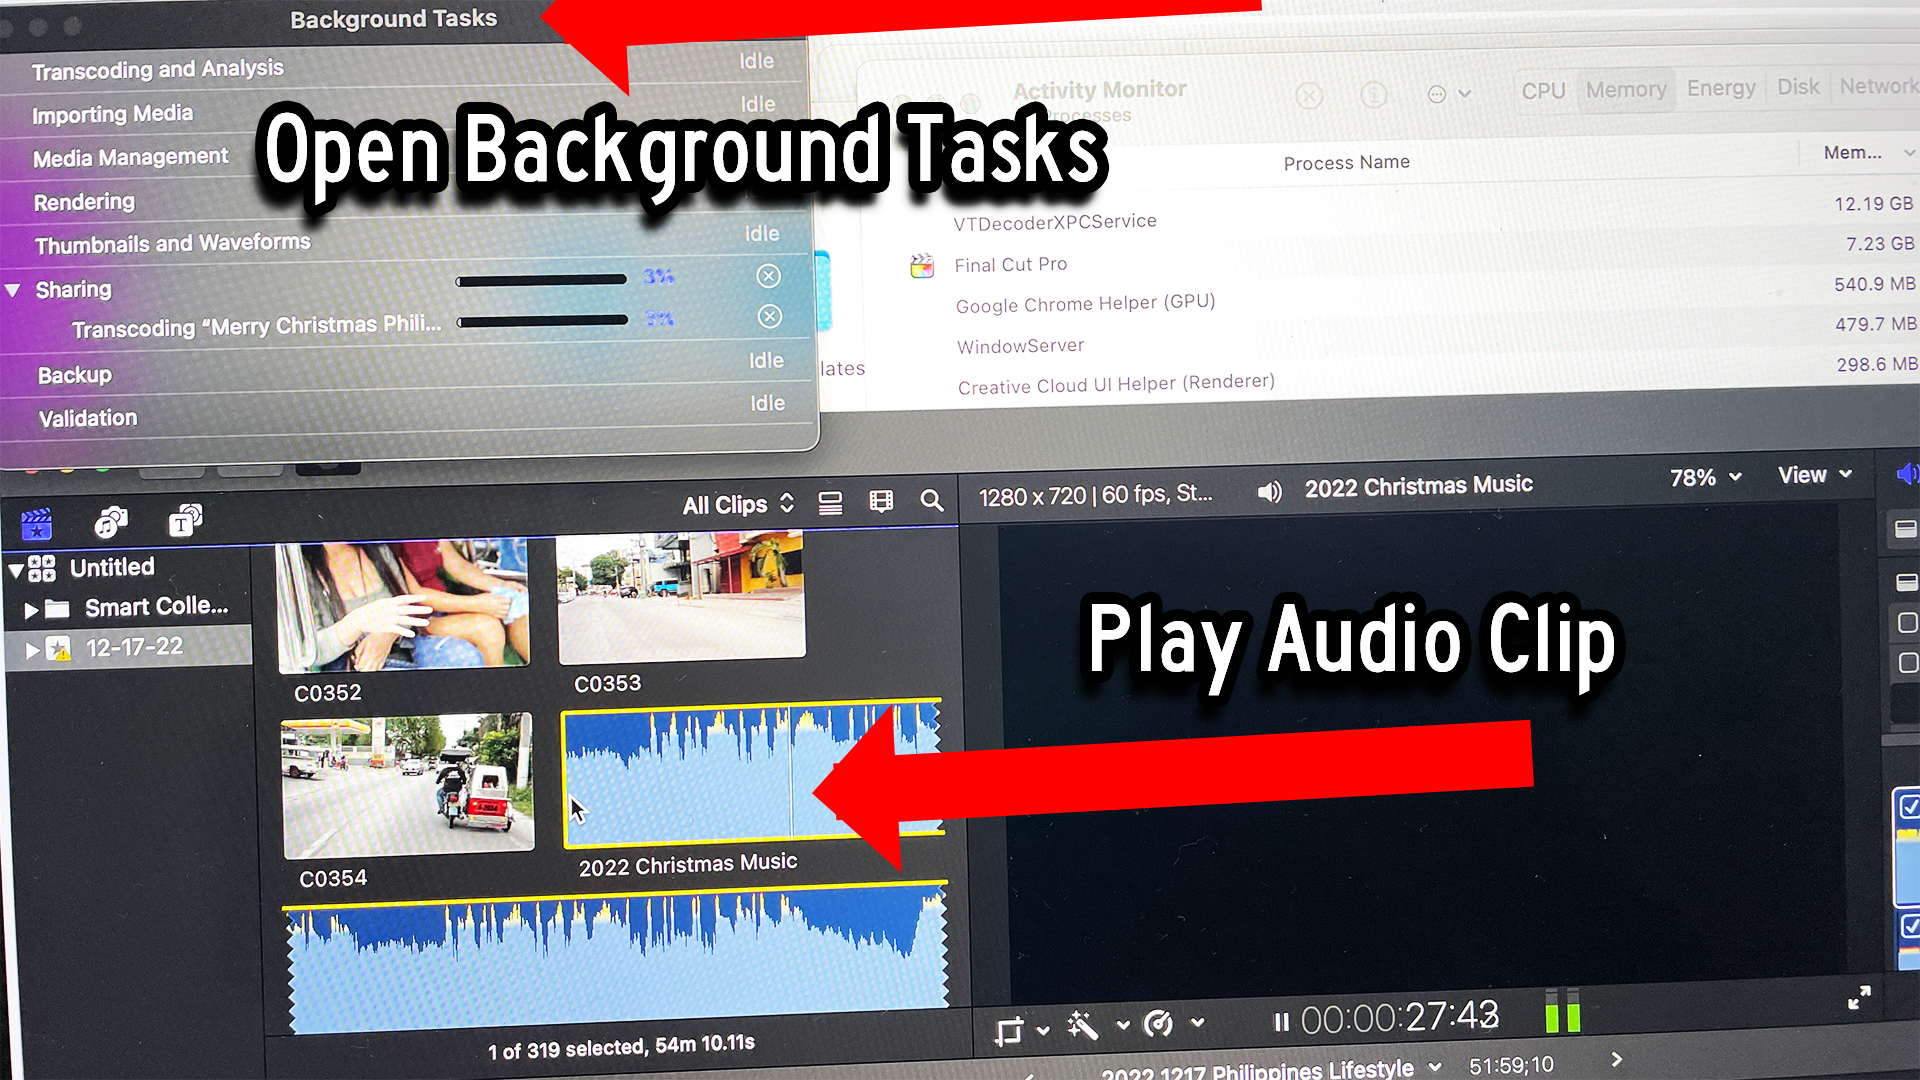Open clip appearance filmstrip icon

[x=881, y=501]
